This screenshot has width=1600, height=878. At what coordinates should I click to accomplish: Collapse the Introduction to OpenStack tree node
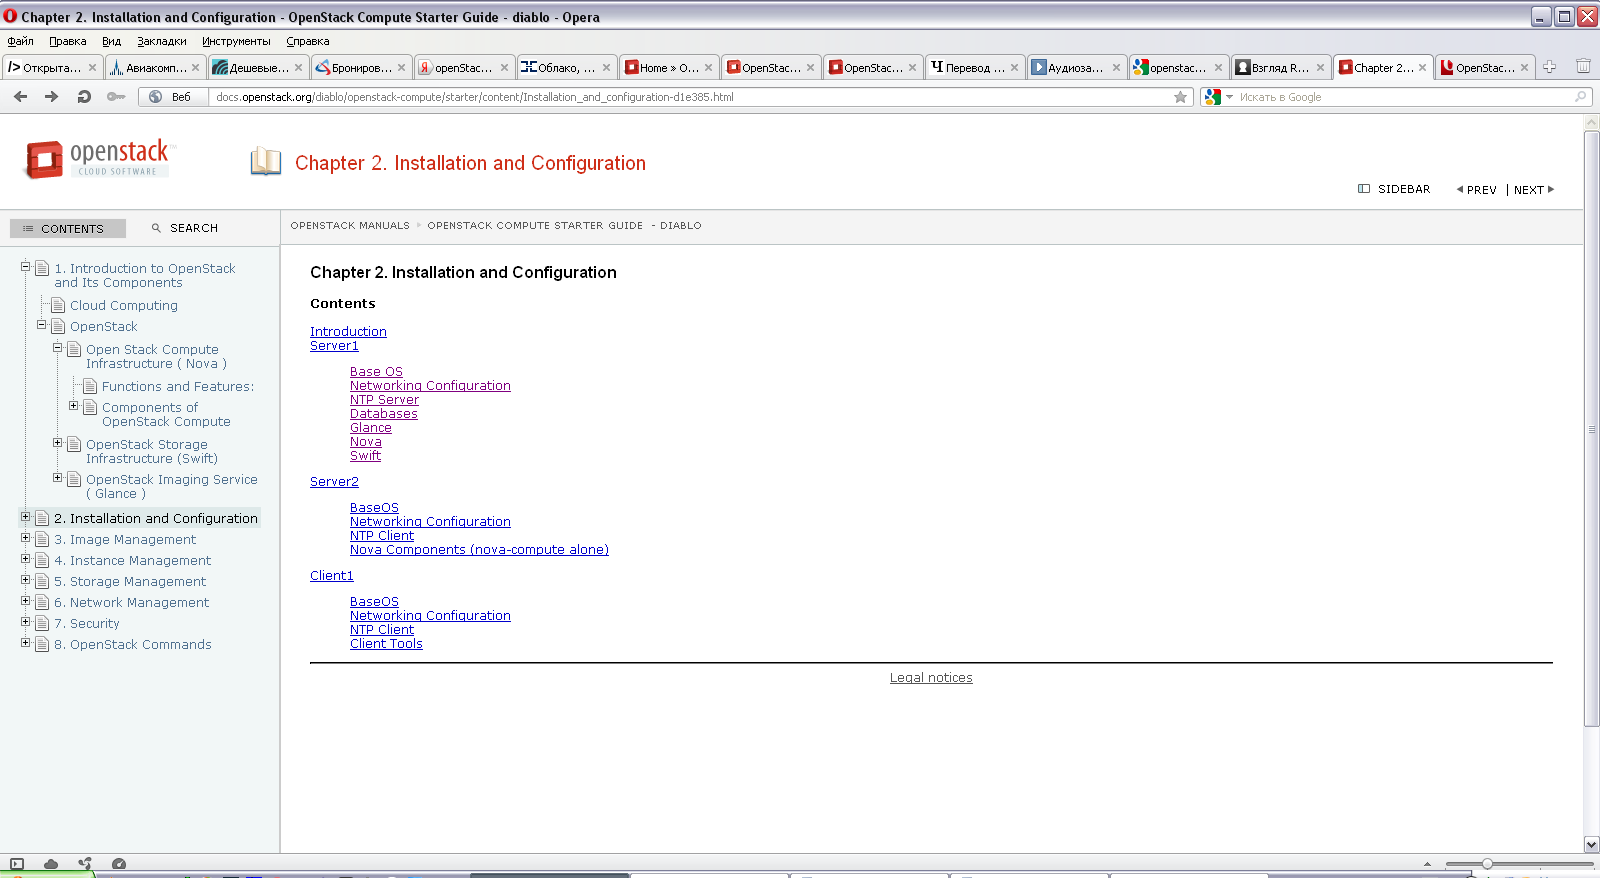(x=26, y=266)
